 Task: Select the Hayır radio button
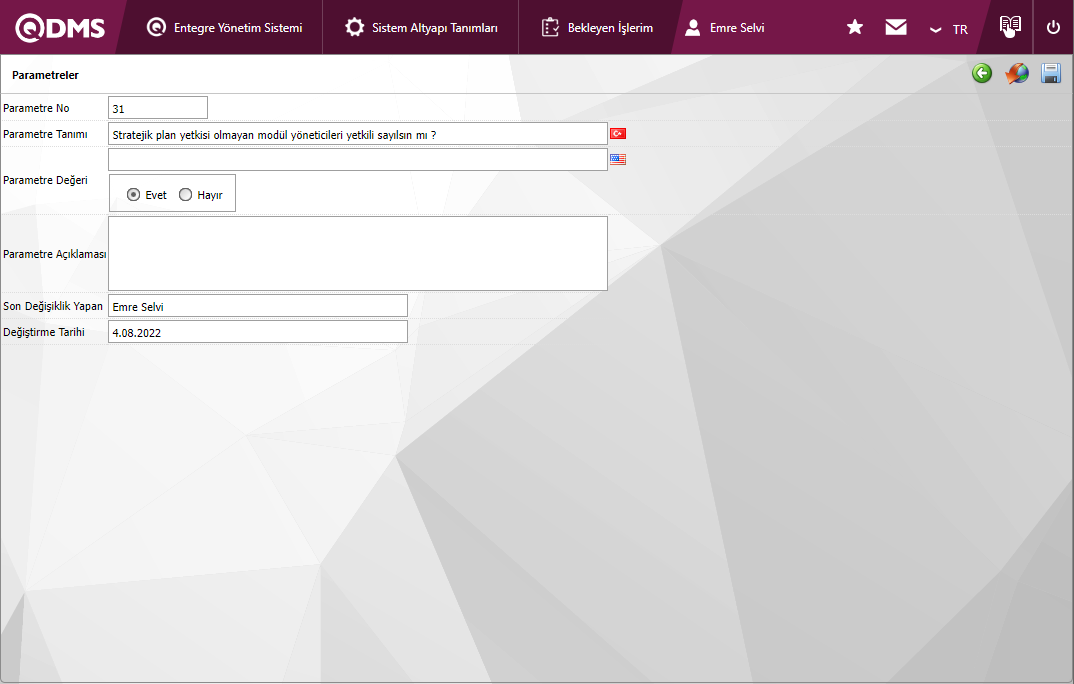point(185,195)
